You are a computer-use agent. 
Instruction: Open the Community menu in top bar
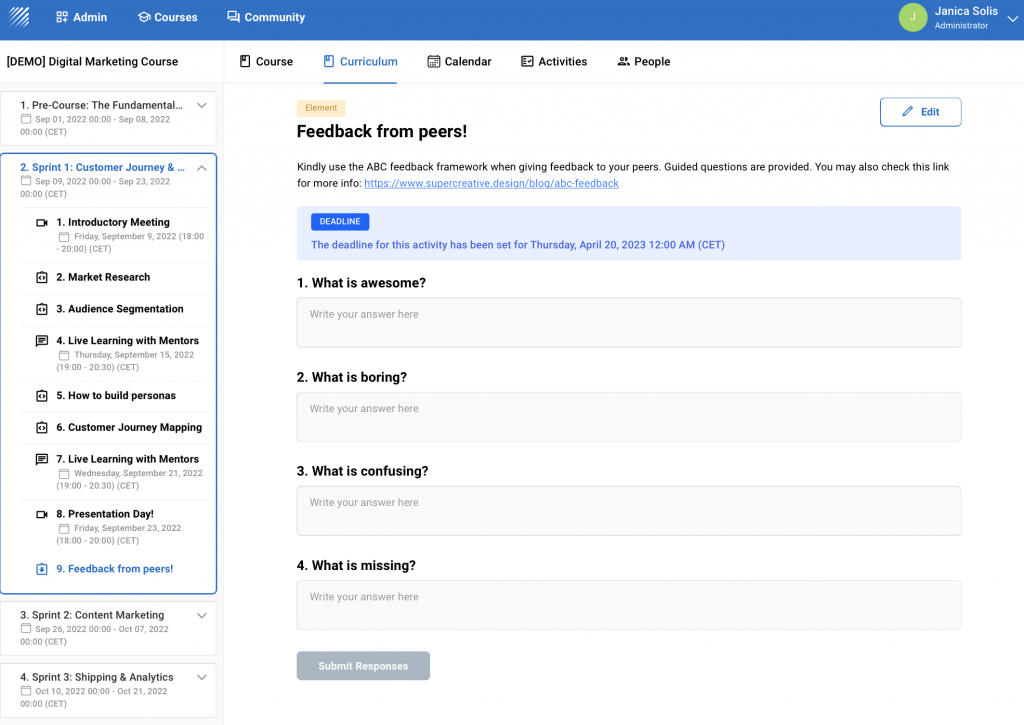pos(266,17)
